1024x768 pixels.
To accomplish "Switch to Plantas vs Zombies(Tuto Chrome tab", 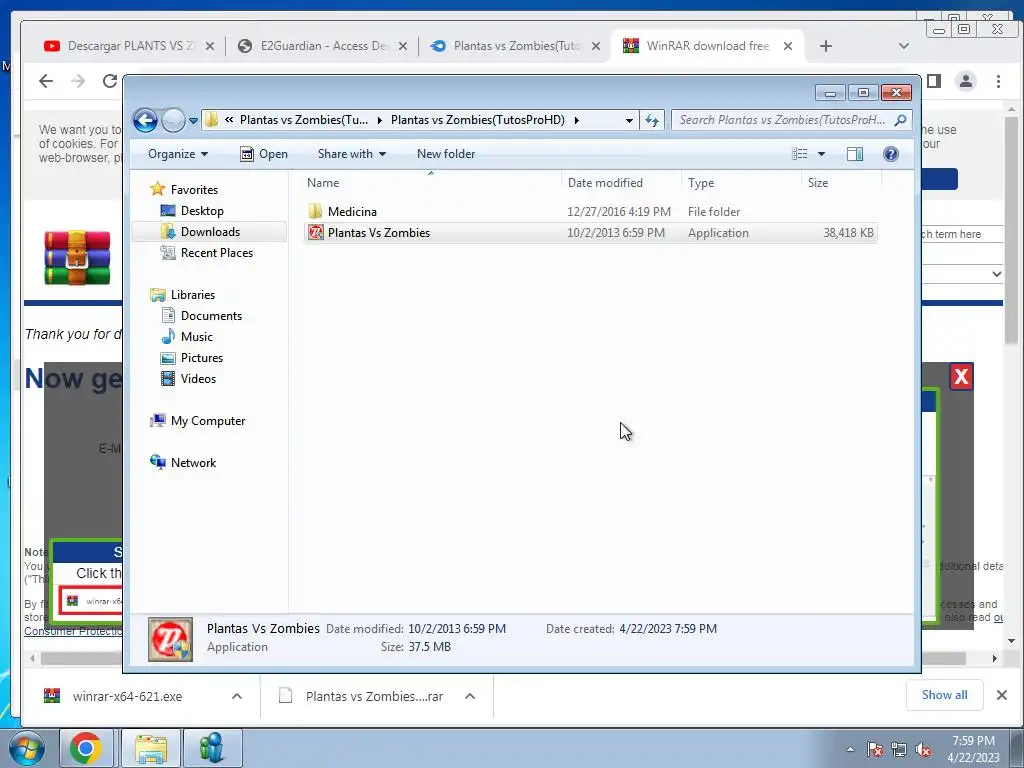I will 515,46.
